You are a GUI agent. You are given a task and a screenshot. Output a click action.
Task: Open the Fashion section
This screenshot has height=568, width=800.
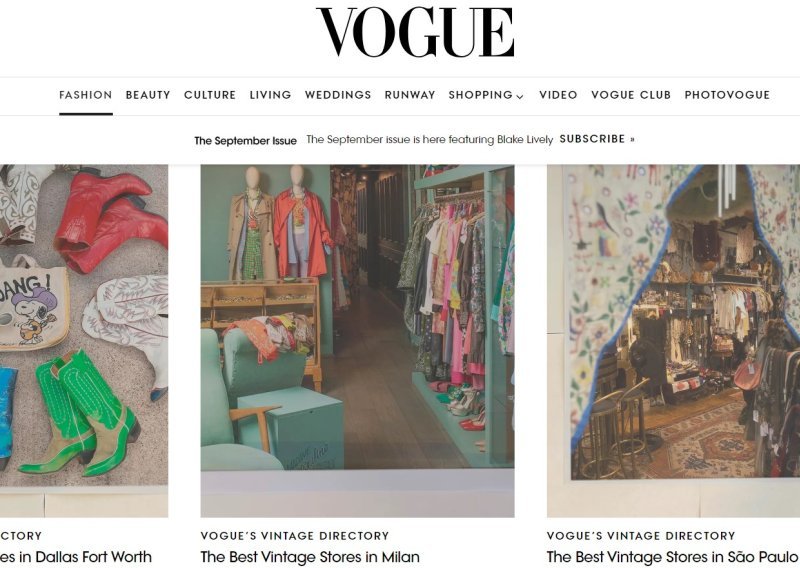(x=86, y=95)
